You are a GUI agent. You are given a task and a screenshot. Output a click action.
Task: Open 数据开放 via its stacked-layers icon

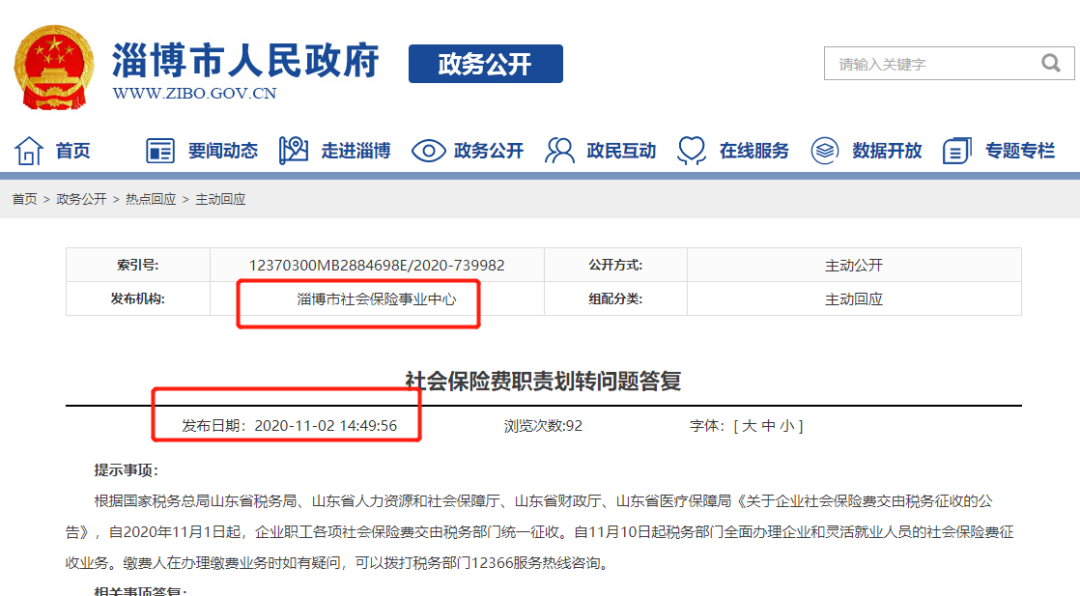coord(823,149)
